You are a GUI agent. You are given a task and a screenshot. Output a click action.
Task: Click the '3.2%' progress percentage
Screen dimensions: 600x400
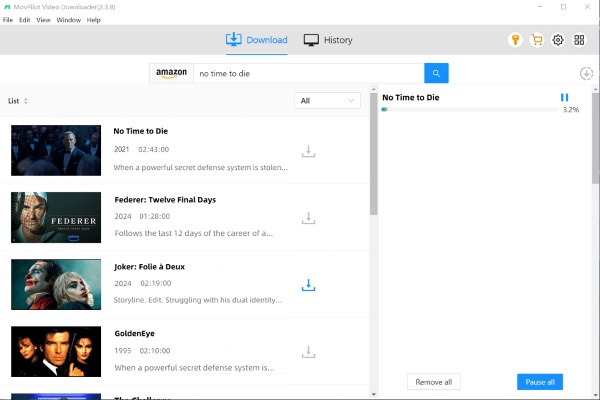click(571, 110)
